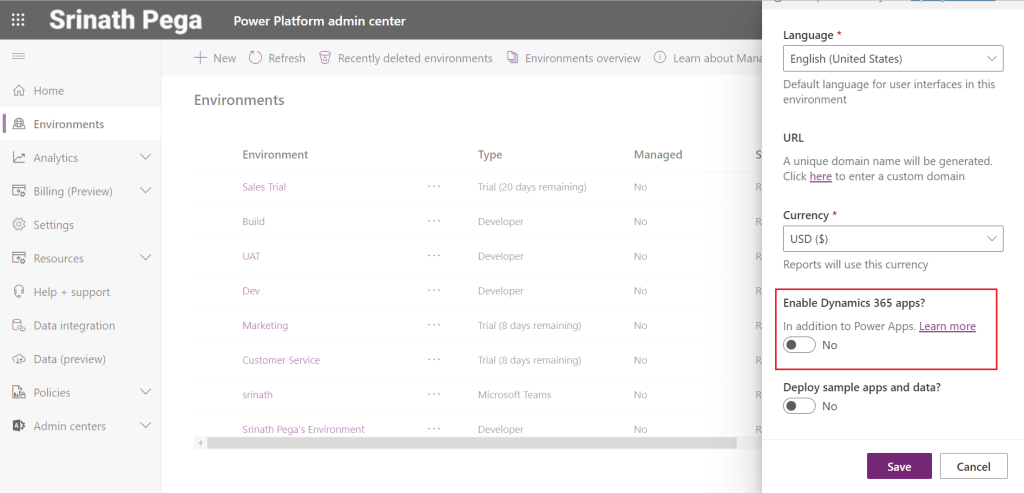
Task: Toggle Deploy sample apps and data switch
Action: pyautogui.click(x=799, y=406)
